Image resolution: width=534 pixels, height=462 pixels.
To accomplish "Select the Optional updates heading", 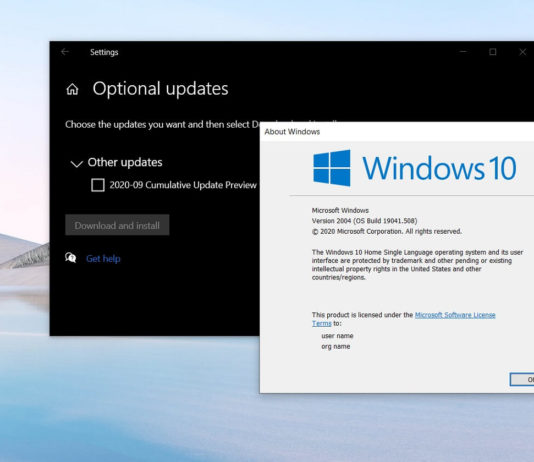I will (160, 89).
